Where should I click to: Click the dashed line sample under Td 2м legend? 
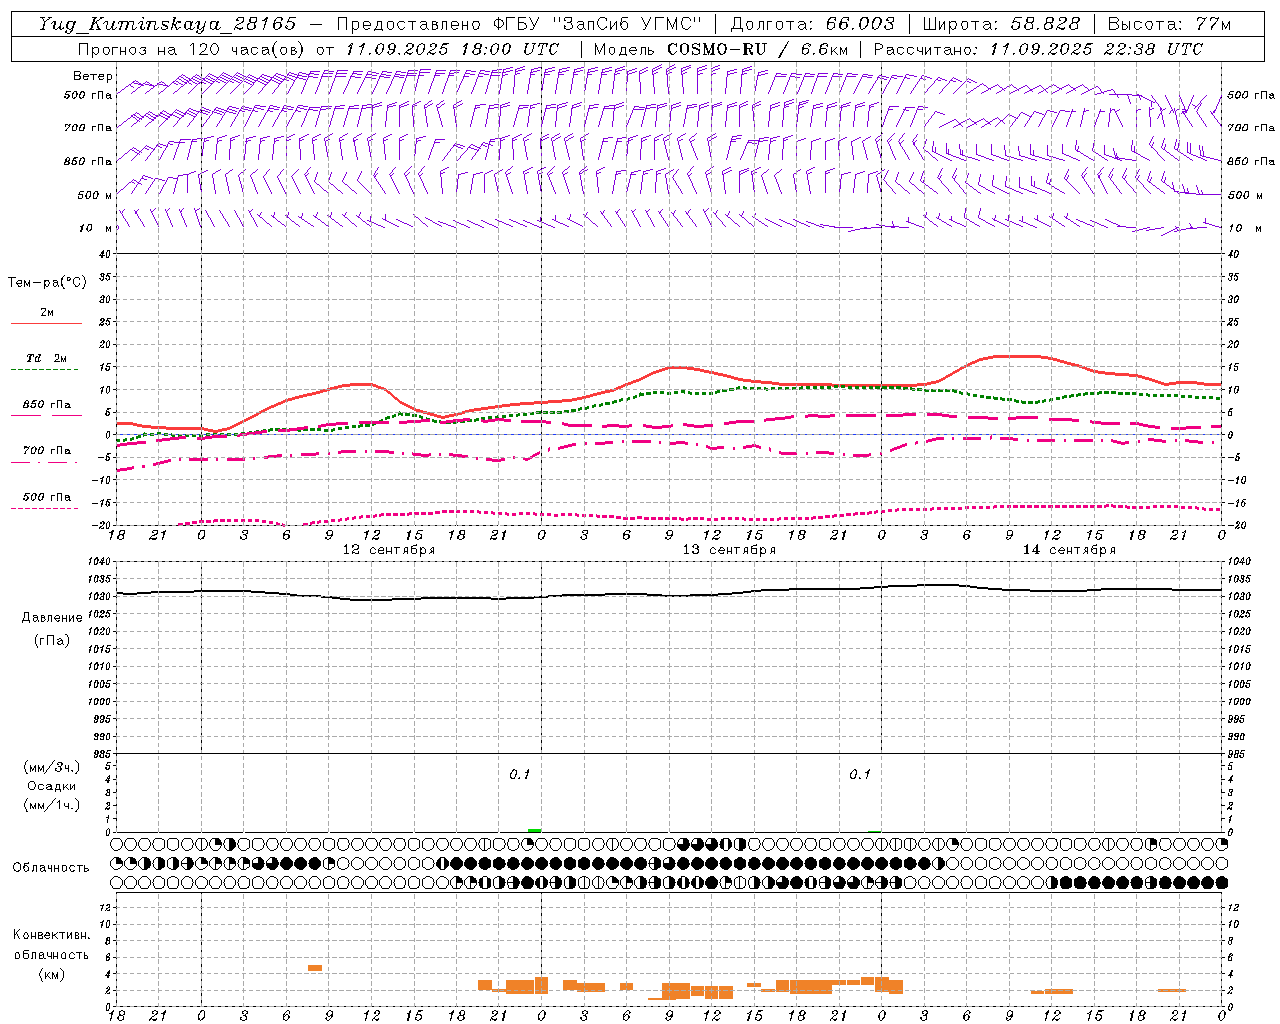[45, 370]
